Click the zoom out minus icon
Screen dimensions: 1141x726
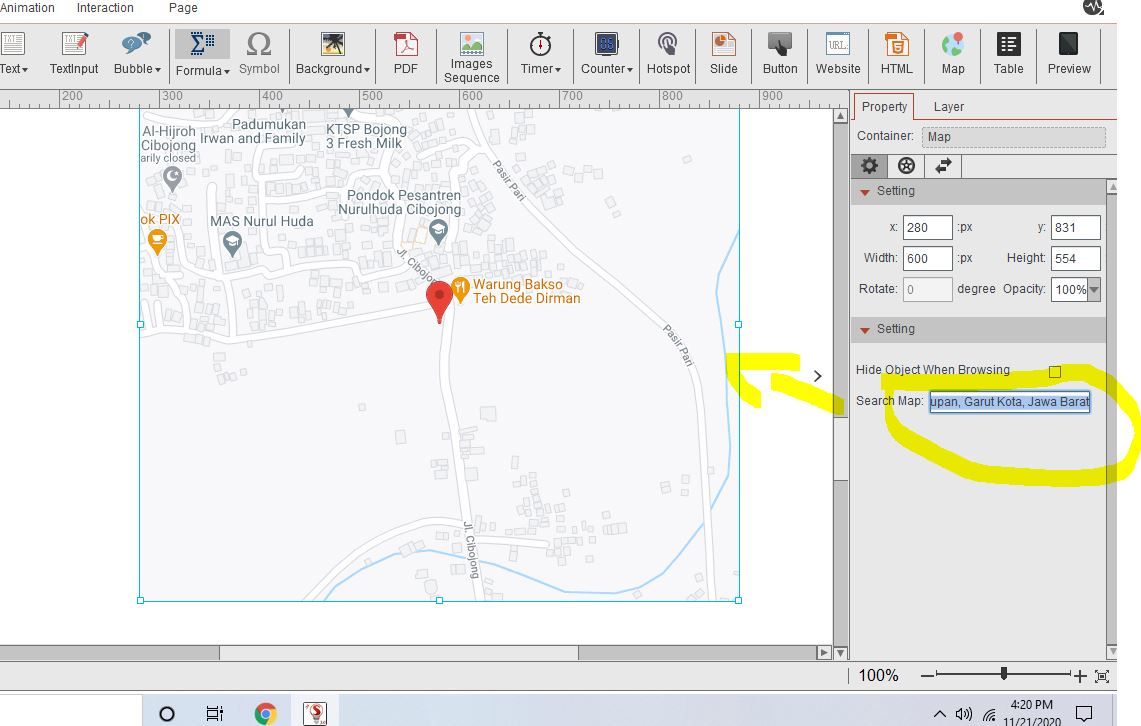point(927,676)
